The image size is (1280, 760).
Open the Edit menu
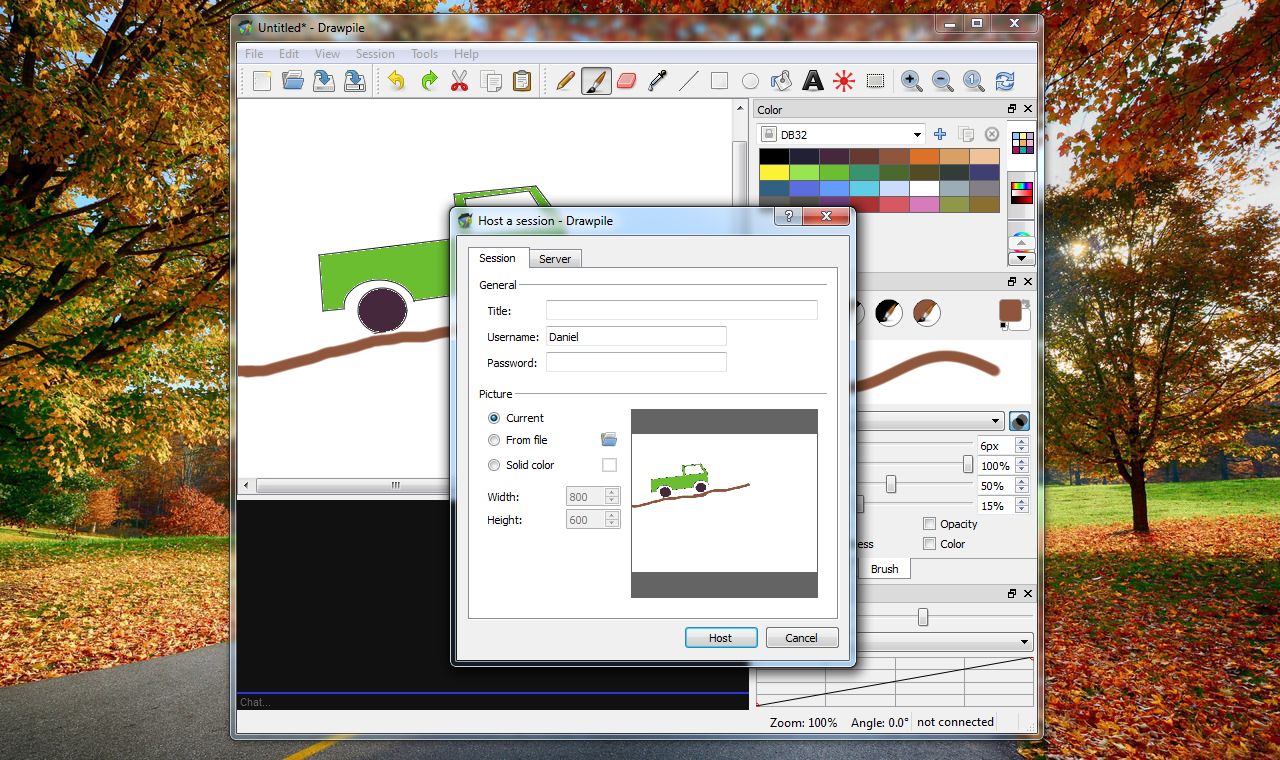point(289,54)
